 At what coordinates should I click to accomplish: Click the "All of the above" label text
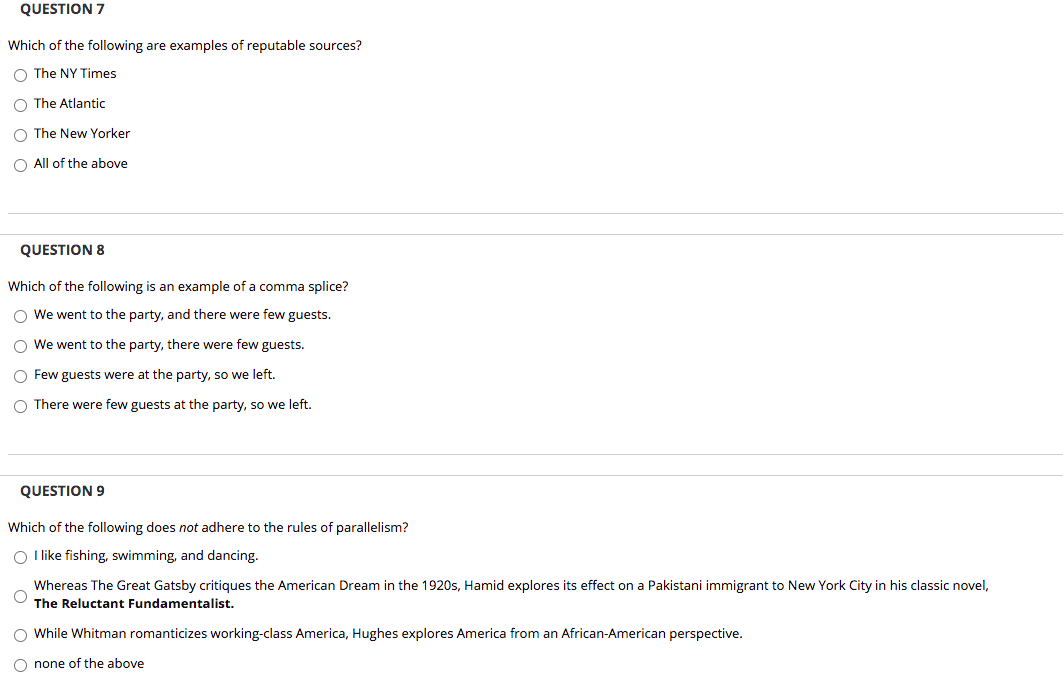click(x=81, y=163)
